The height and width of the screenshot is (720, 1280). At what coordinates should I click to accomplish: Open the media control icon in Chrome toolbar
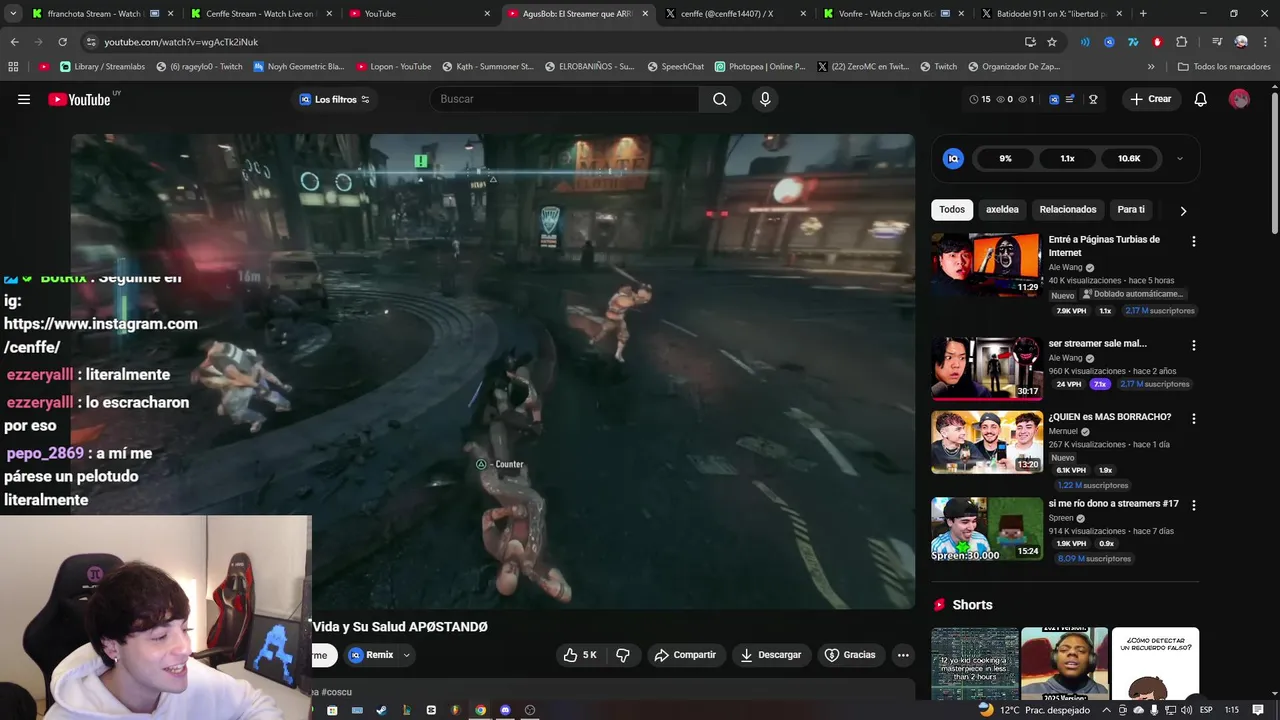tap(1216, 42)
